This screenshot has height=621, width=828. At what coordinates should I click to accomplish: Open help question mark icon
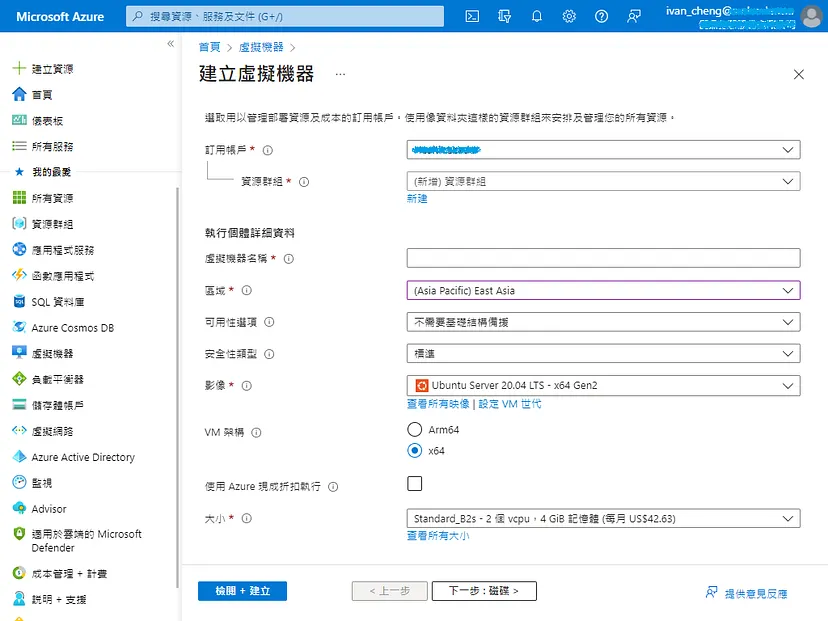601,16
